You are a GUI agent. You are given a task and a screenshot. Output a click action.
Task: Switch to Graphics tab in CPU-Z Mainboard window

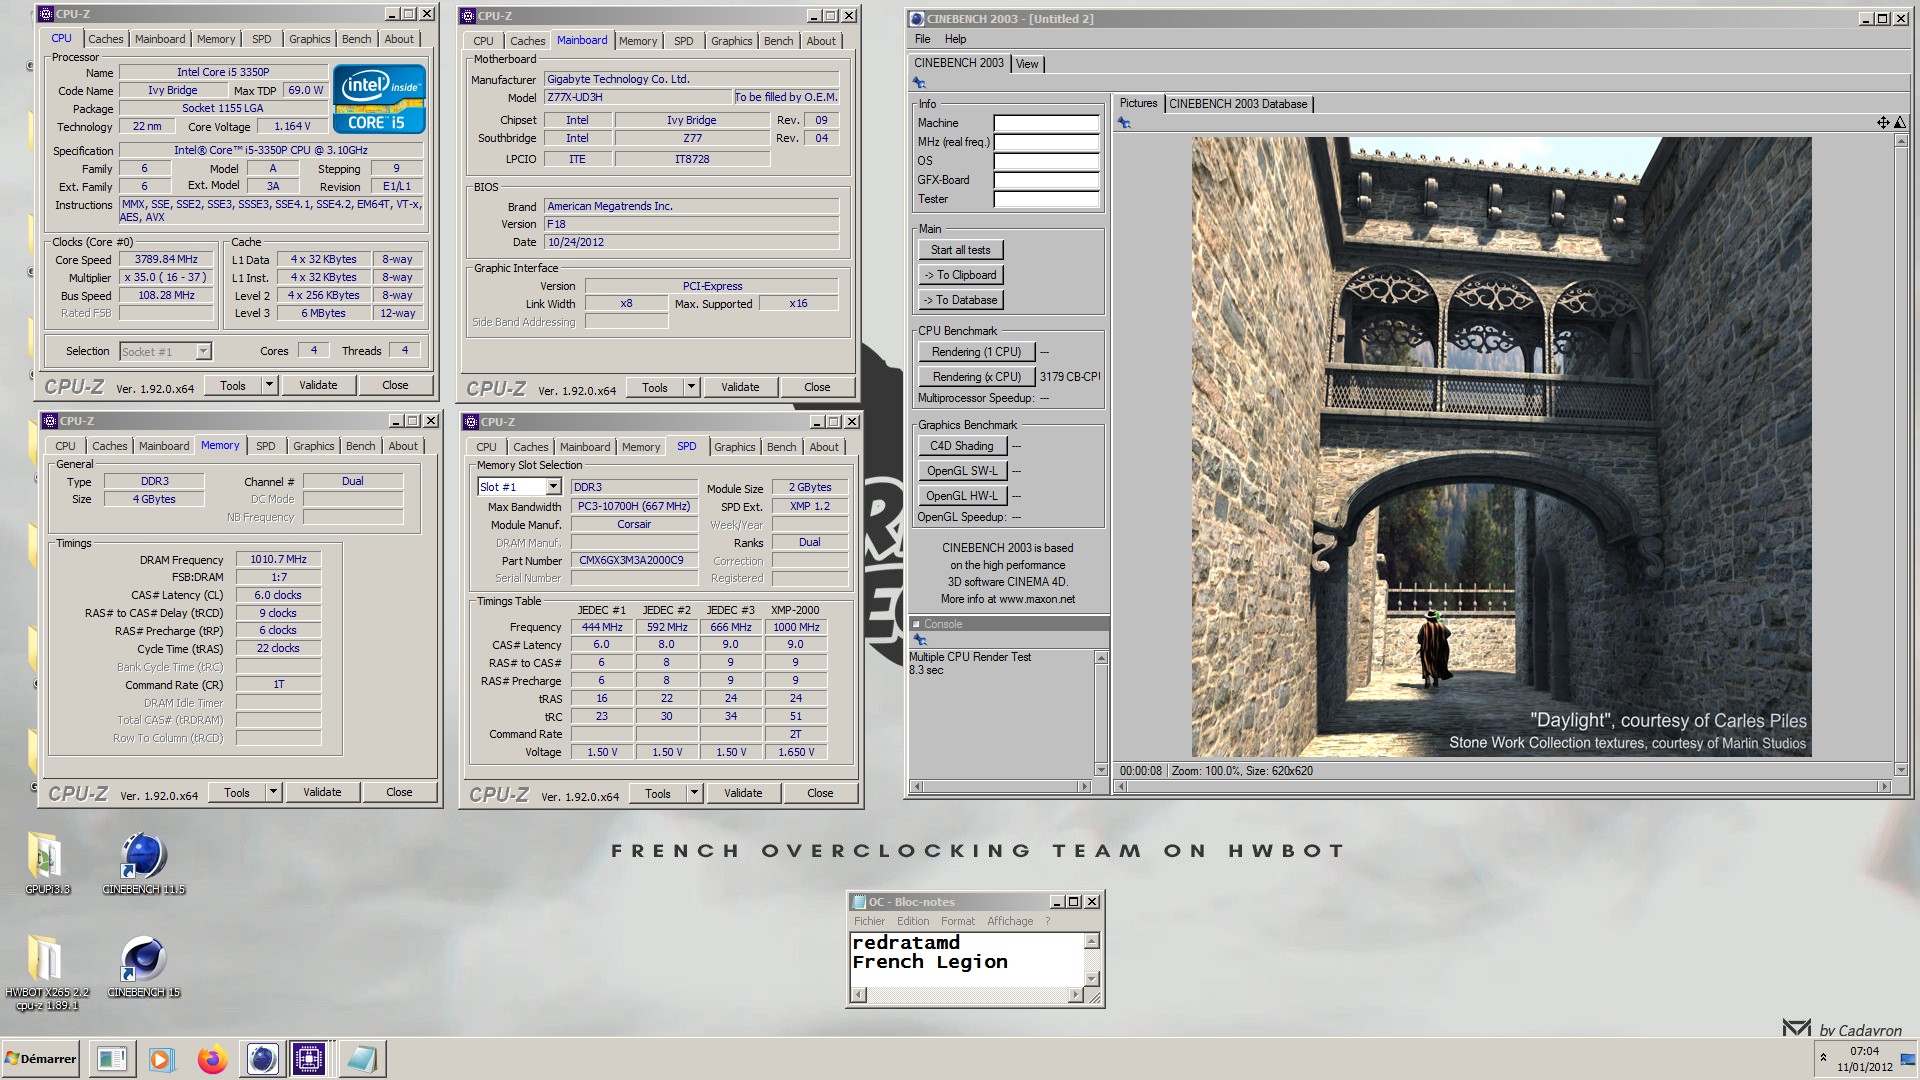coord(731,41)
